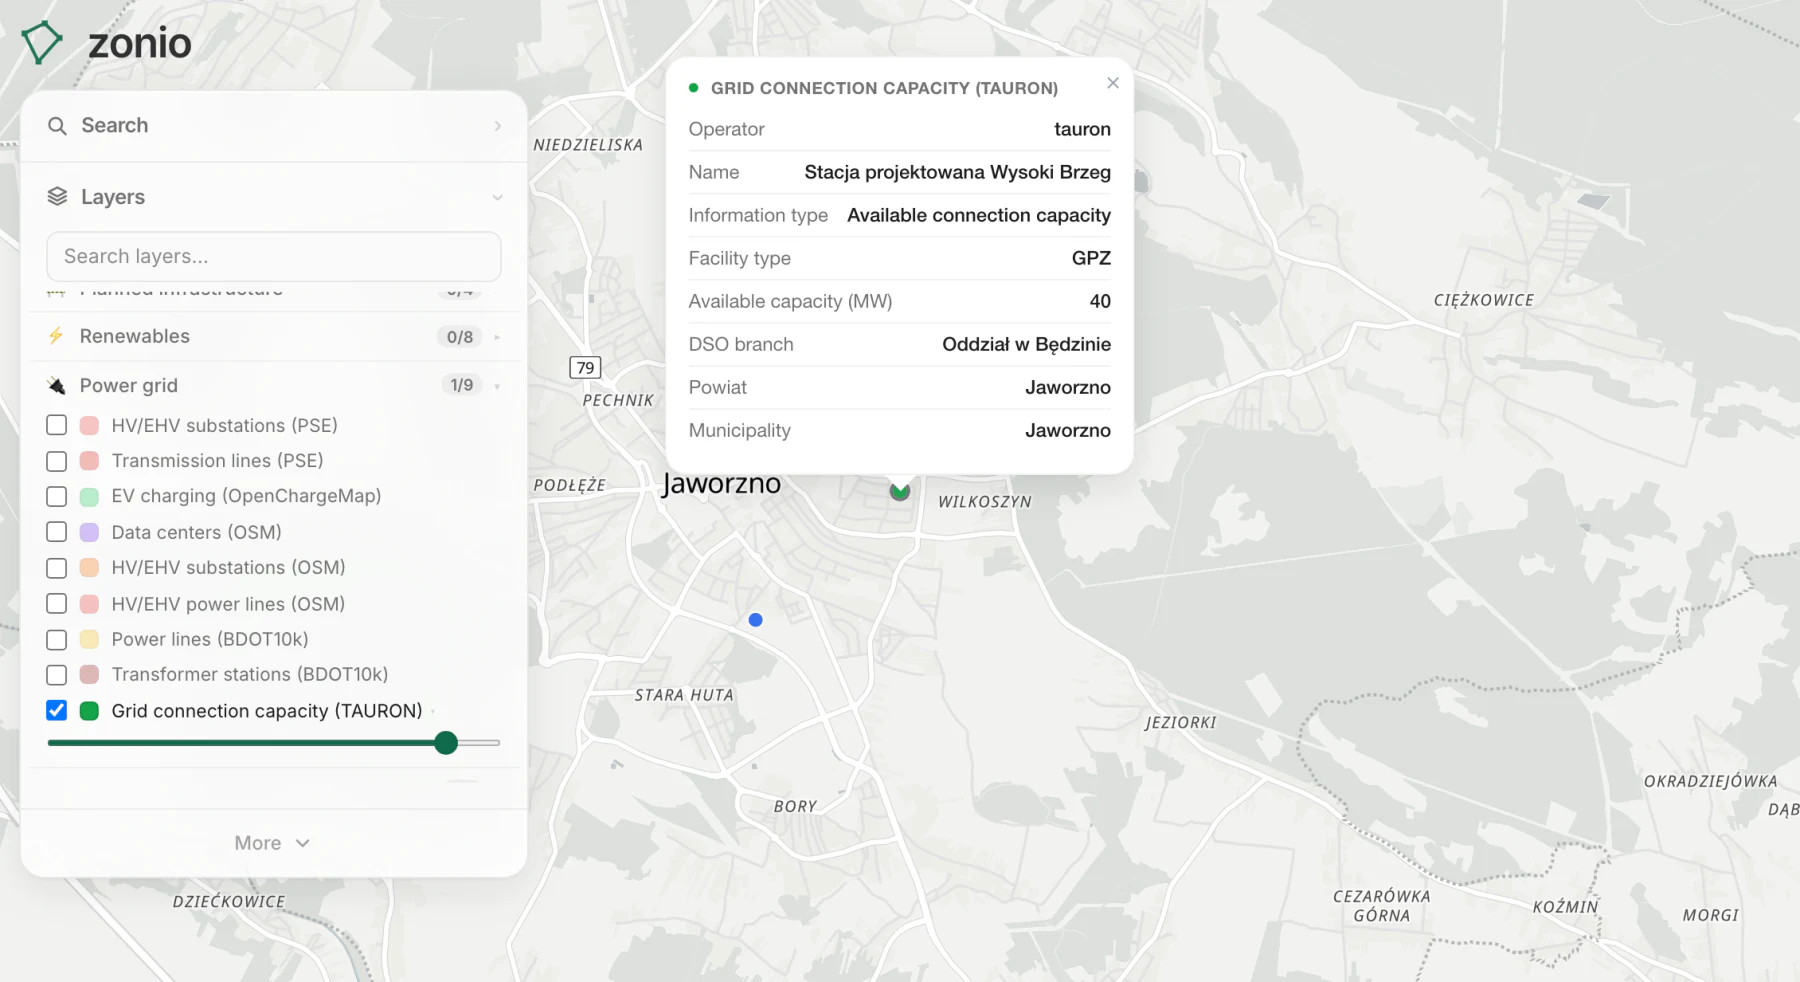Click the Power grid plug icon
Screen dimensions: 1800x982
(x=57, y=386)
